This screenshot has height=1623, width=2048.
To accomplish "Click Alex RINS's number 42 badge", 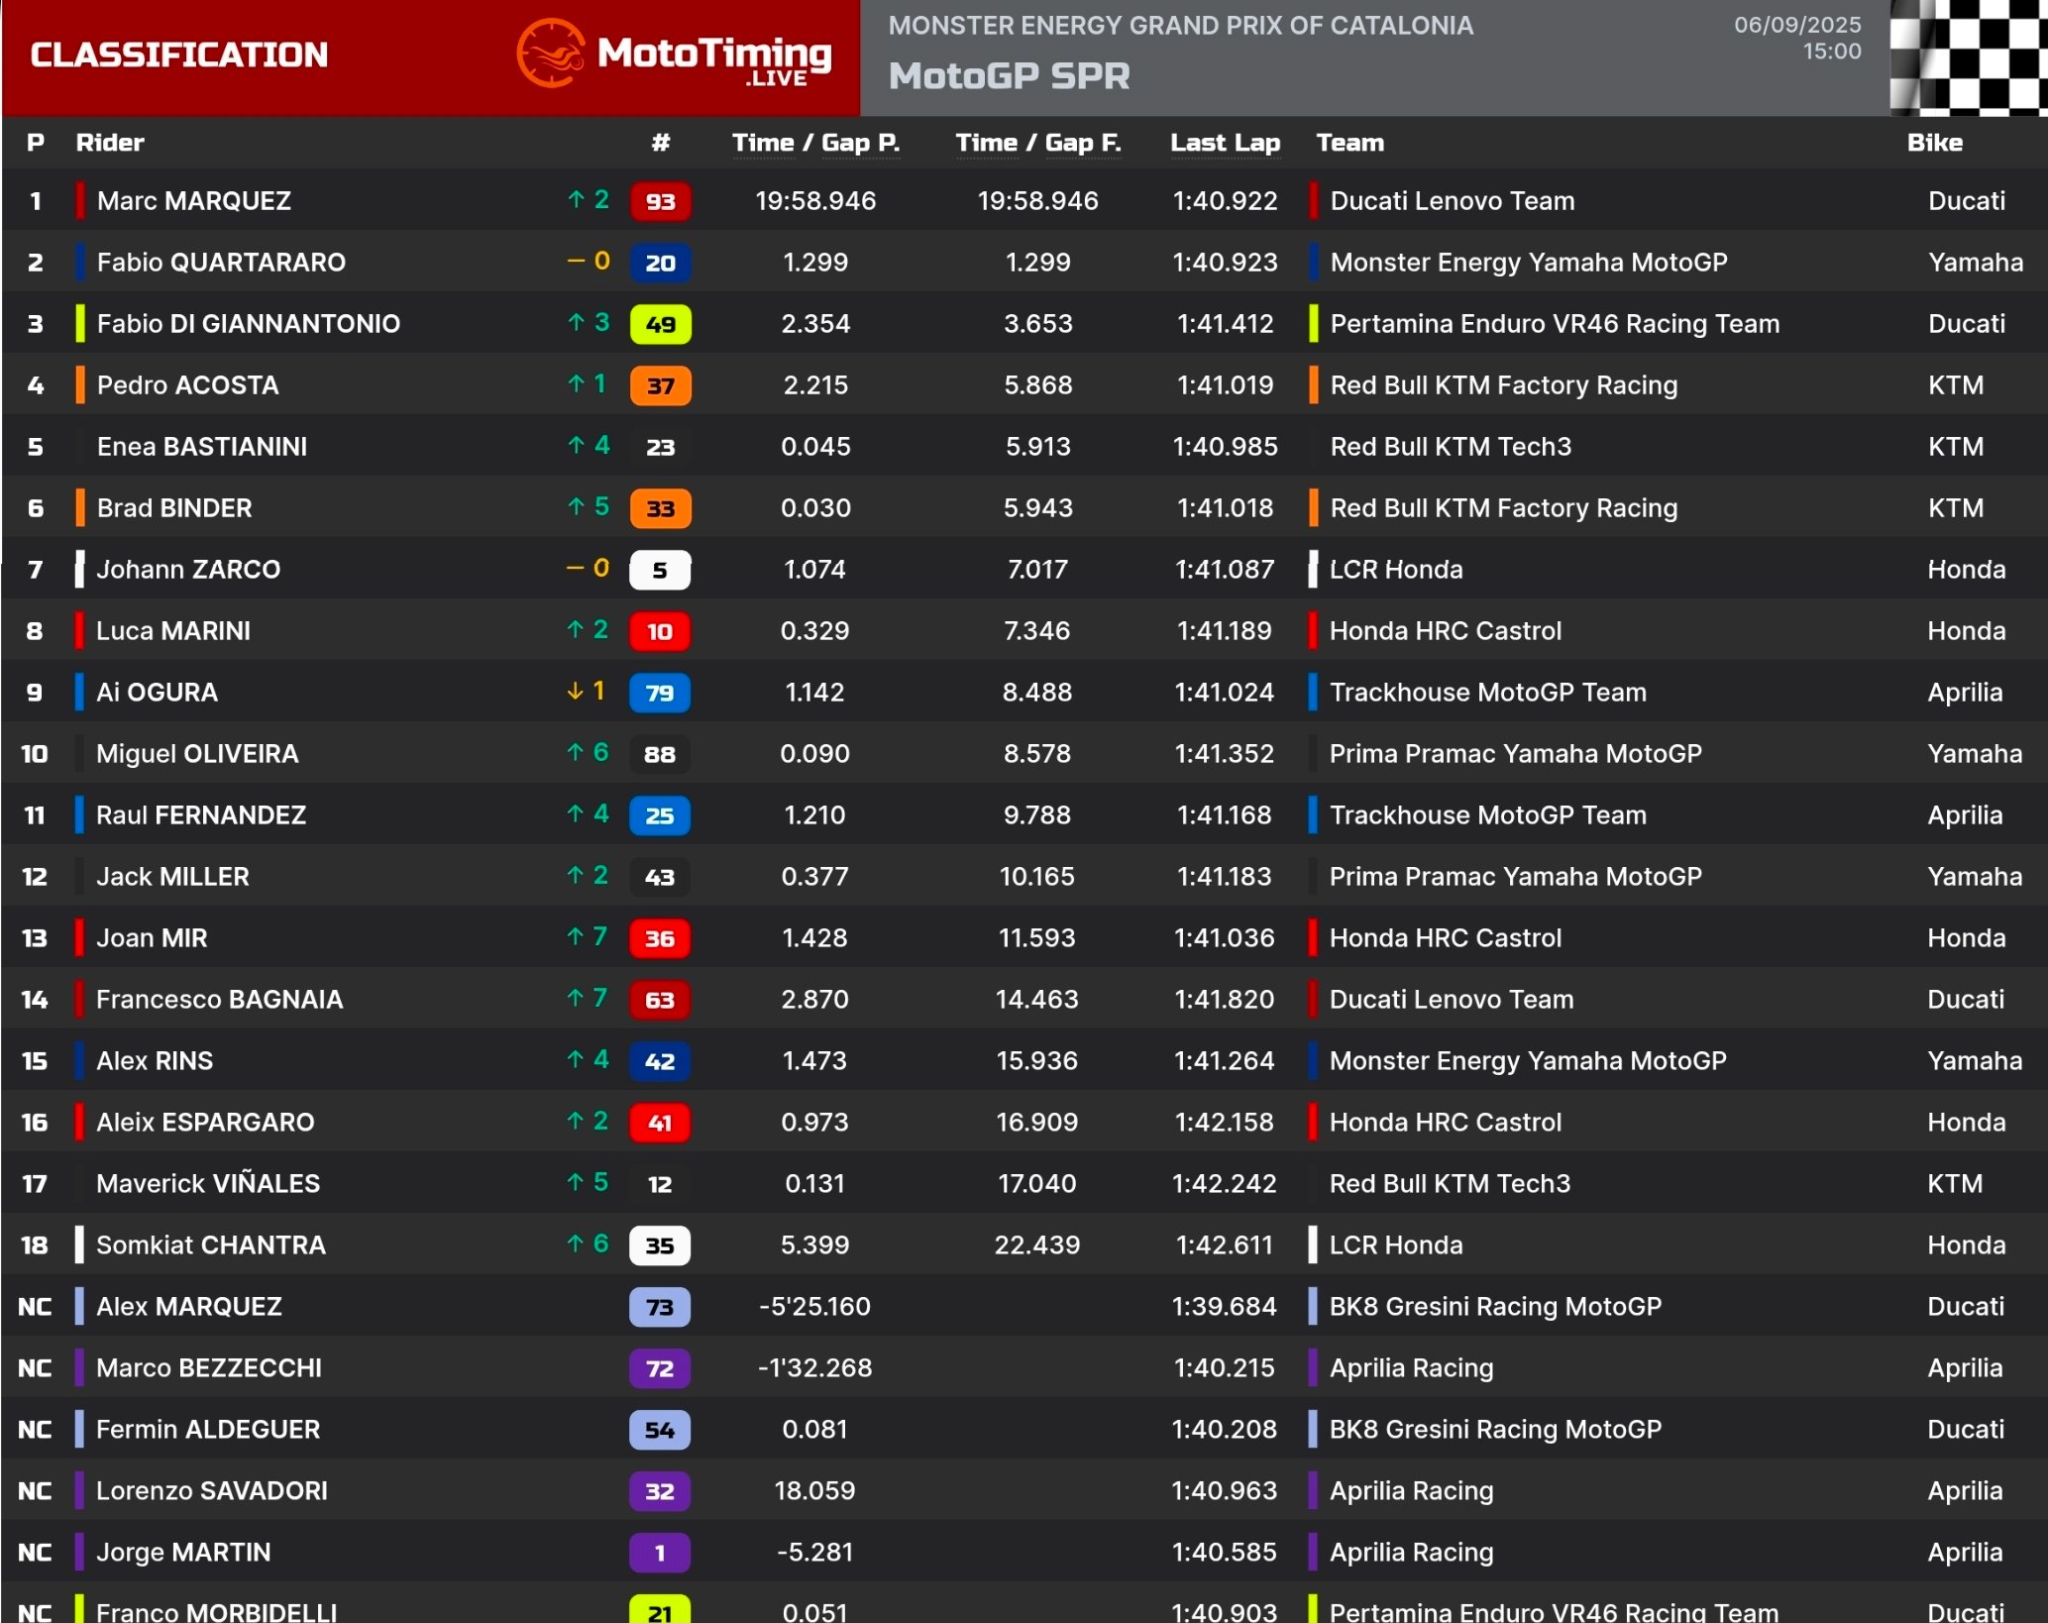I will (x=660, y=1062).
